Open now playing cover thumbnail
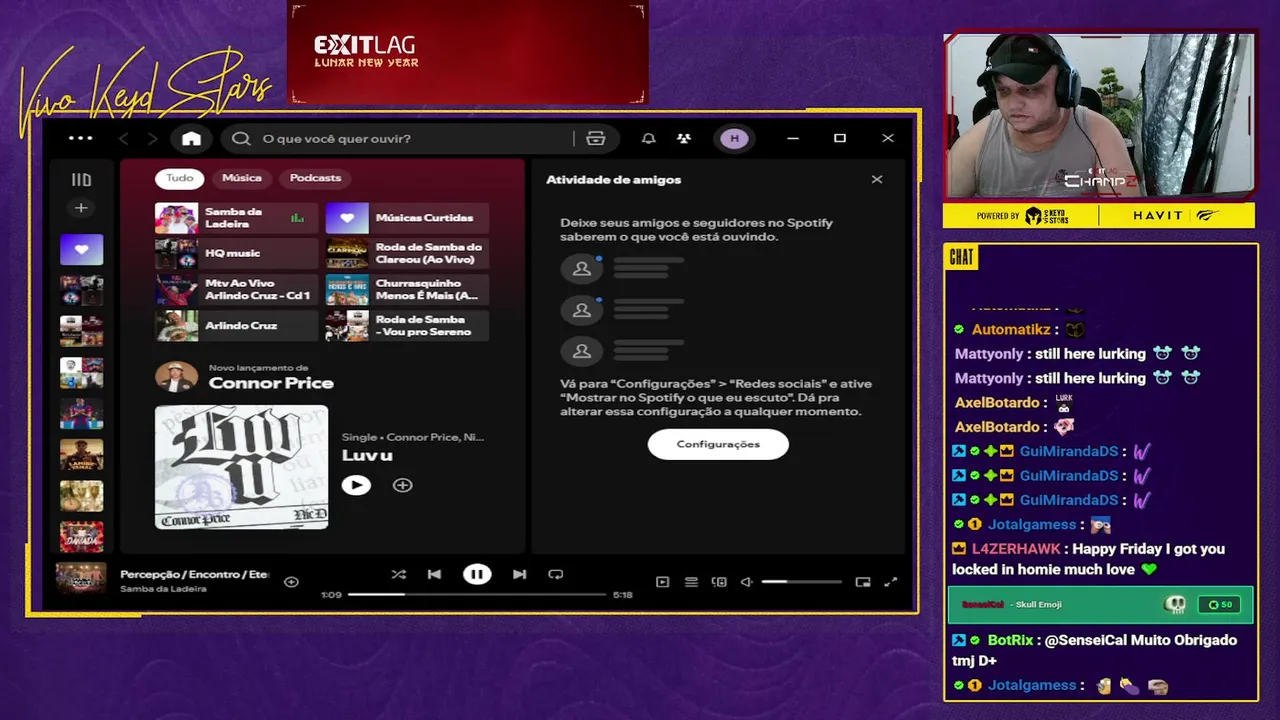The height and width of the screenshot is (720, 1280). (81, 579)
